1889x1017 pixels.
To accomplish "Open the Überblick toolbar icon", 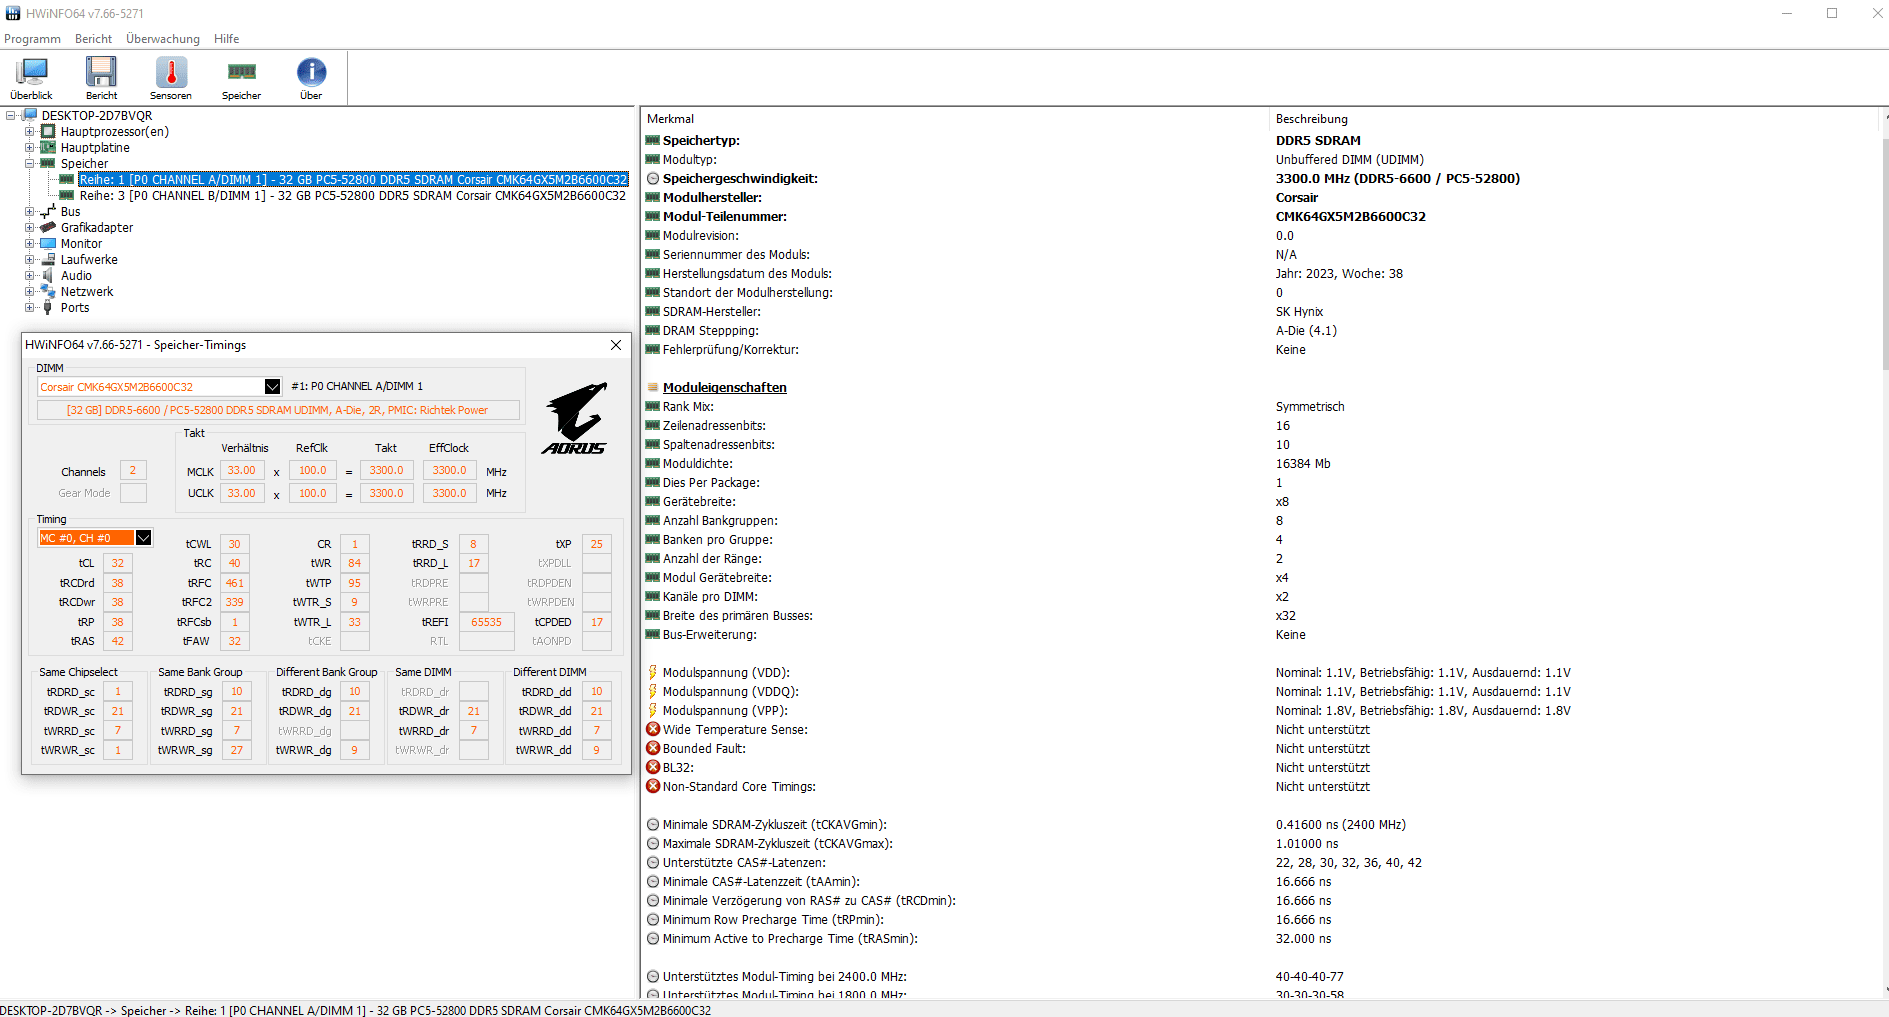I will 31,78.
